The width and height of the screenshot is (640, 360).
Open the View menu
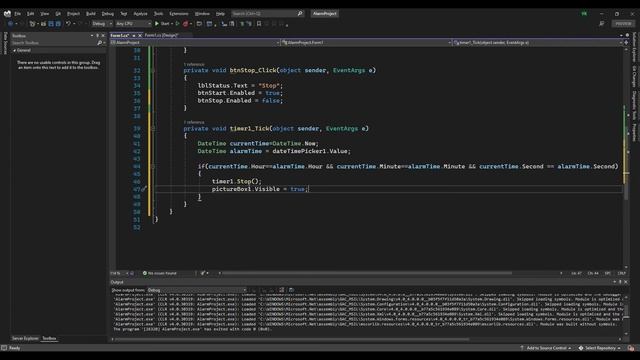[44, 13]
